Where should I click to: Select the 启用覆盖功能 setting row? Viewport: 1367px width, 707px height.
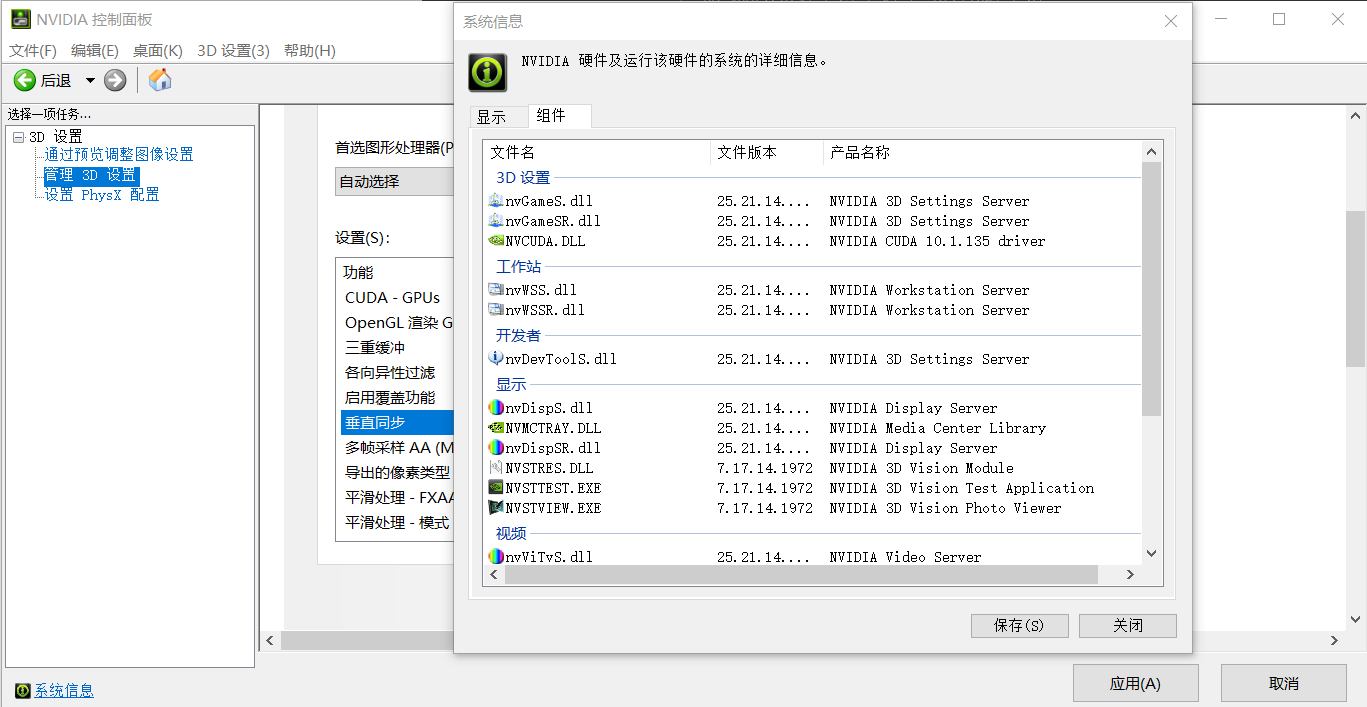[x=397, y=397]
